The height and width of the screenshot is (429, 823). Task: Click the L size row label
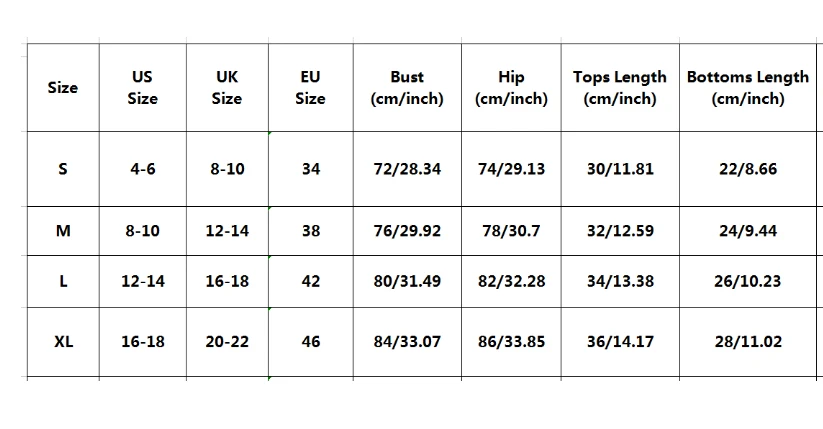pos(63,281)
